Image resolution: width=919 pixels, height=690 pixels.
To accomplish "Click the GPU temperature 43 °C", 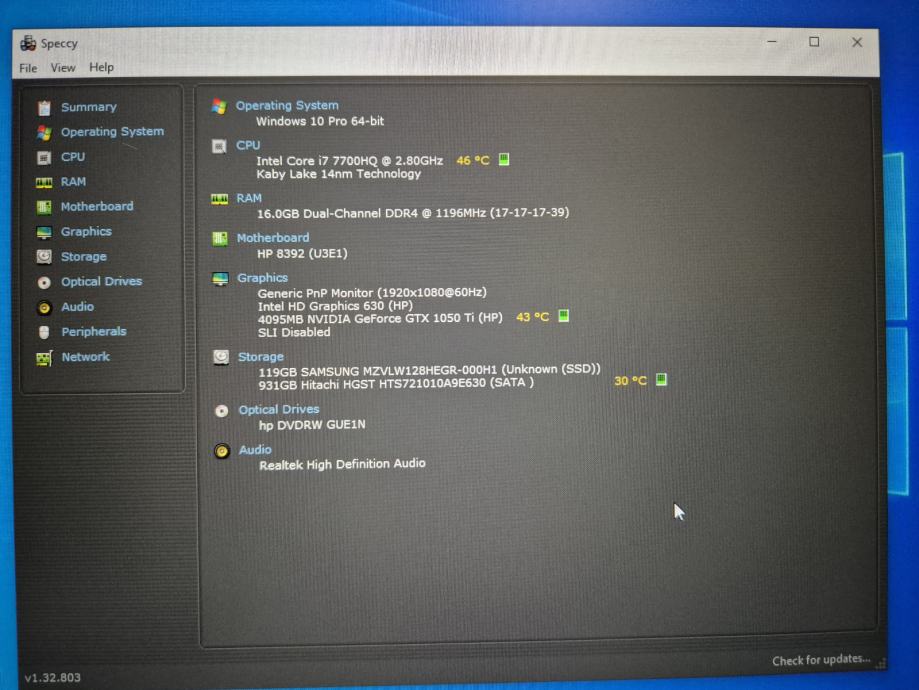I will click(x=532, y=317).
